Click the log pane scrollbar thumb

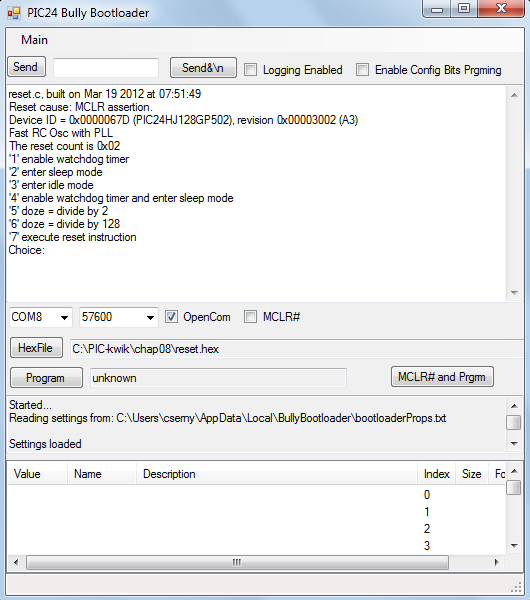tap(514, 422)
